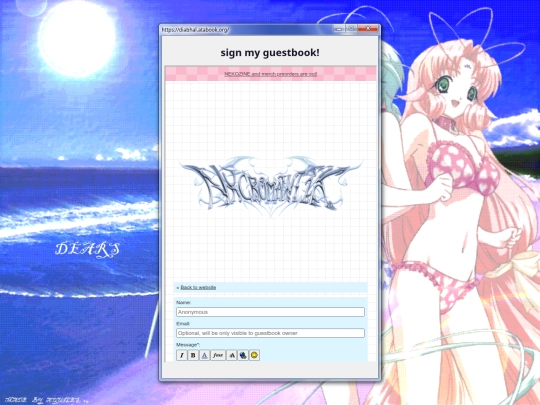Change text size with the A button
Image resolution: width=540 pixels, height=405 pixels.
231,355
